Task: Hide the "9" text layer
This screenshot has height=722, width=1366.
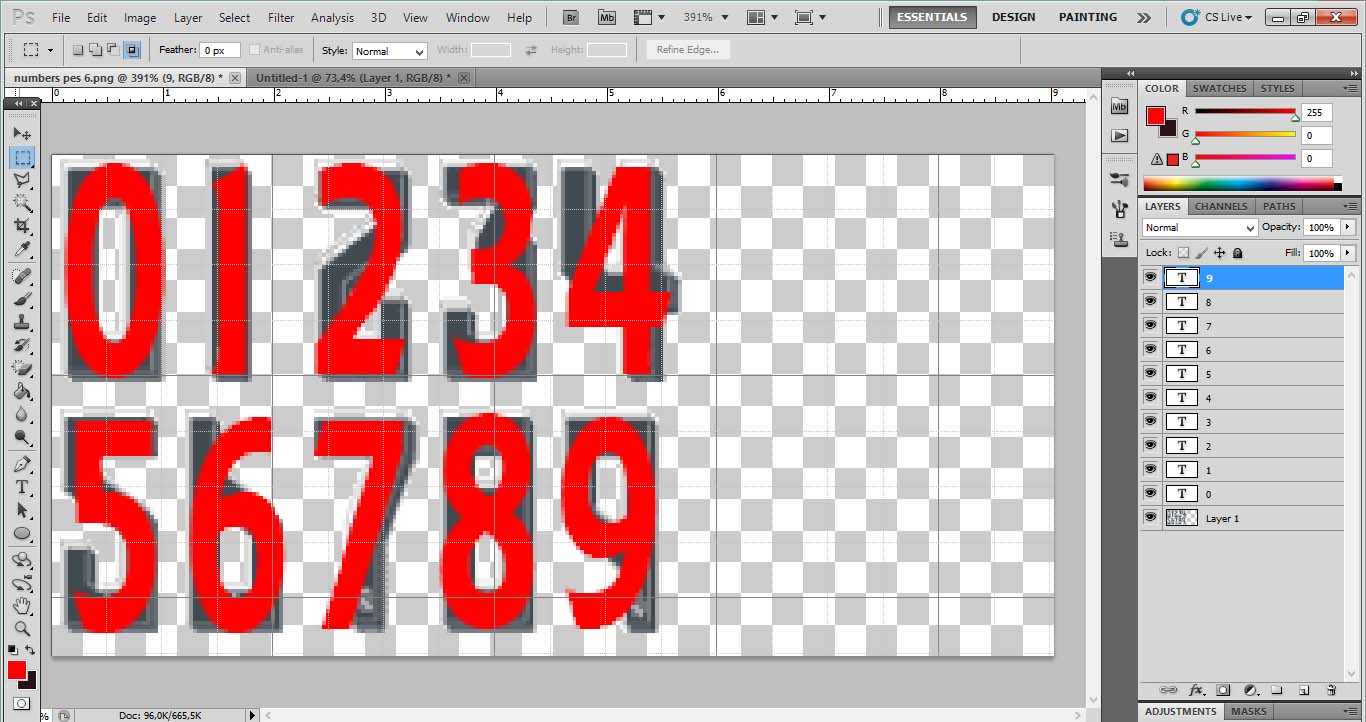Action: tap(1150, 277)
